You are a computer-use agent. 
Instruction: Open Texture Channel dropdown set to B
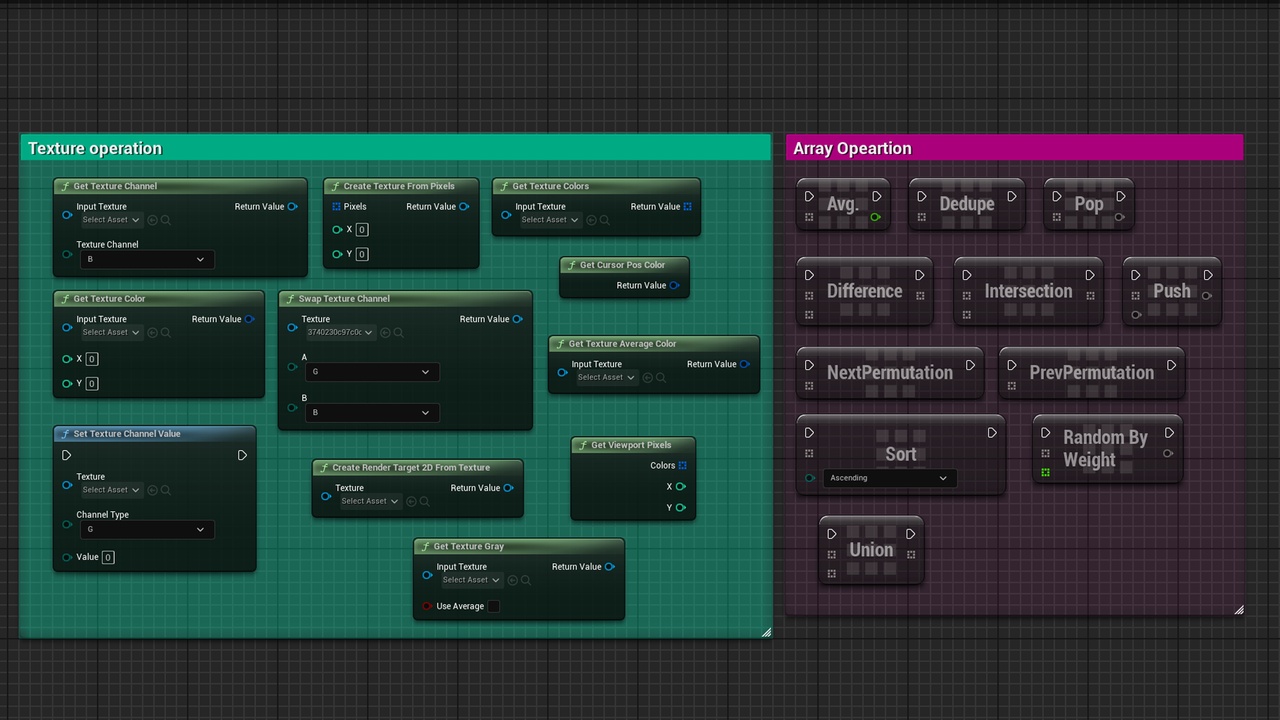tap(147, 259)
